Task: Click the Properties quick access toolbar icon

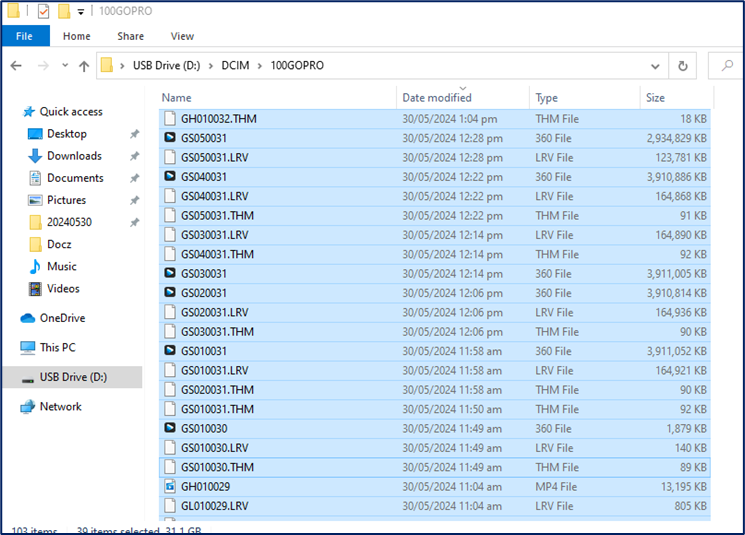Action: 43,10
